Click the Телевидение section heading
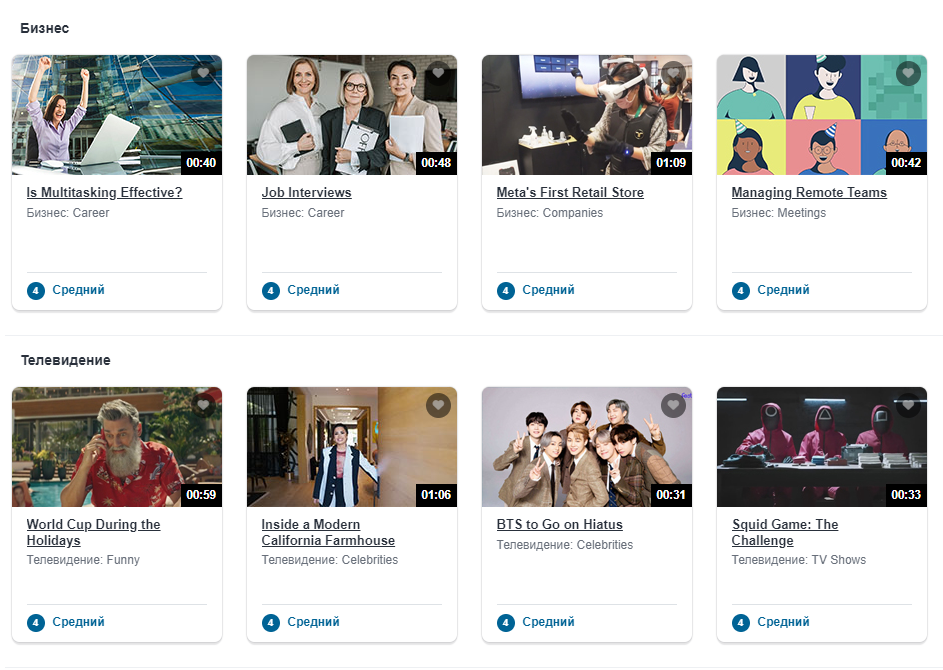Screen dimensions: 943x670 point(66,360)
